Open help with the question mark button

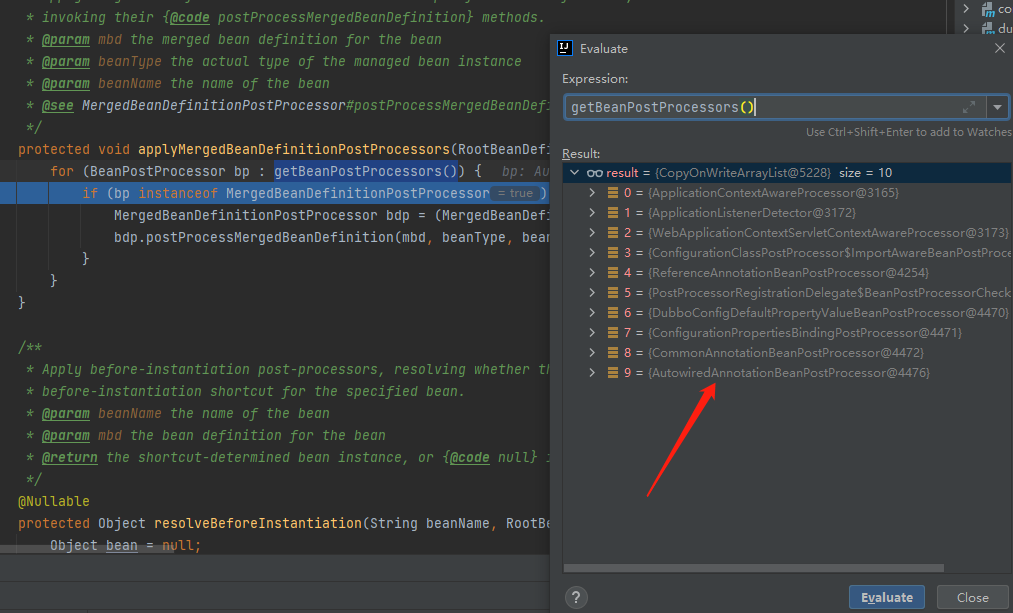[x=576, y=597]
